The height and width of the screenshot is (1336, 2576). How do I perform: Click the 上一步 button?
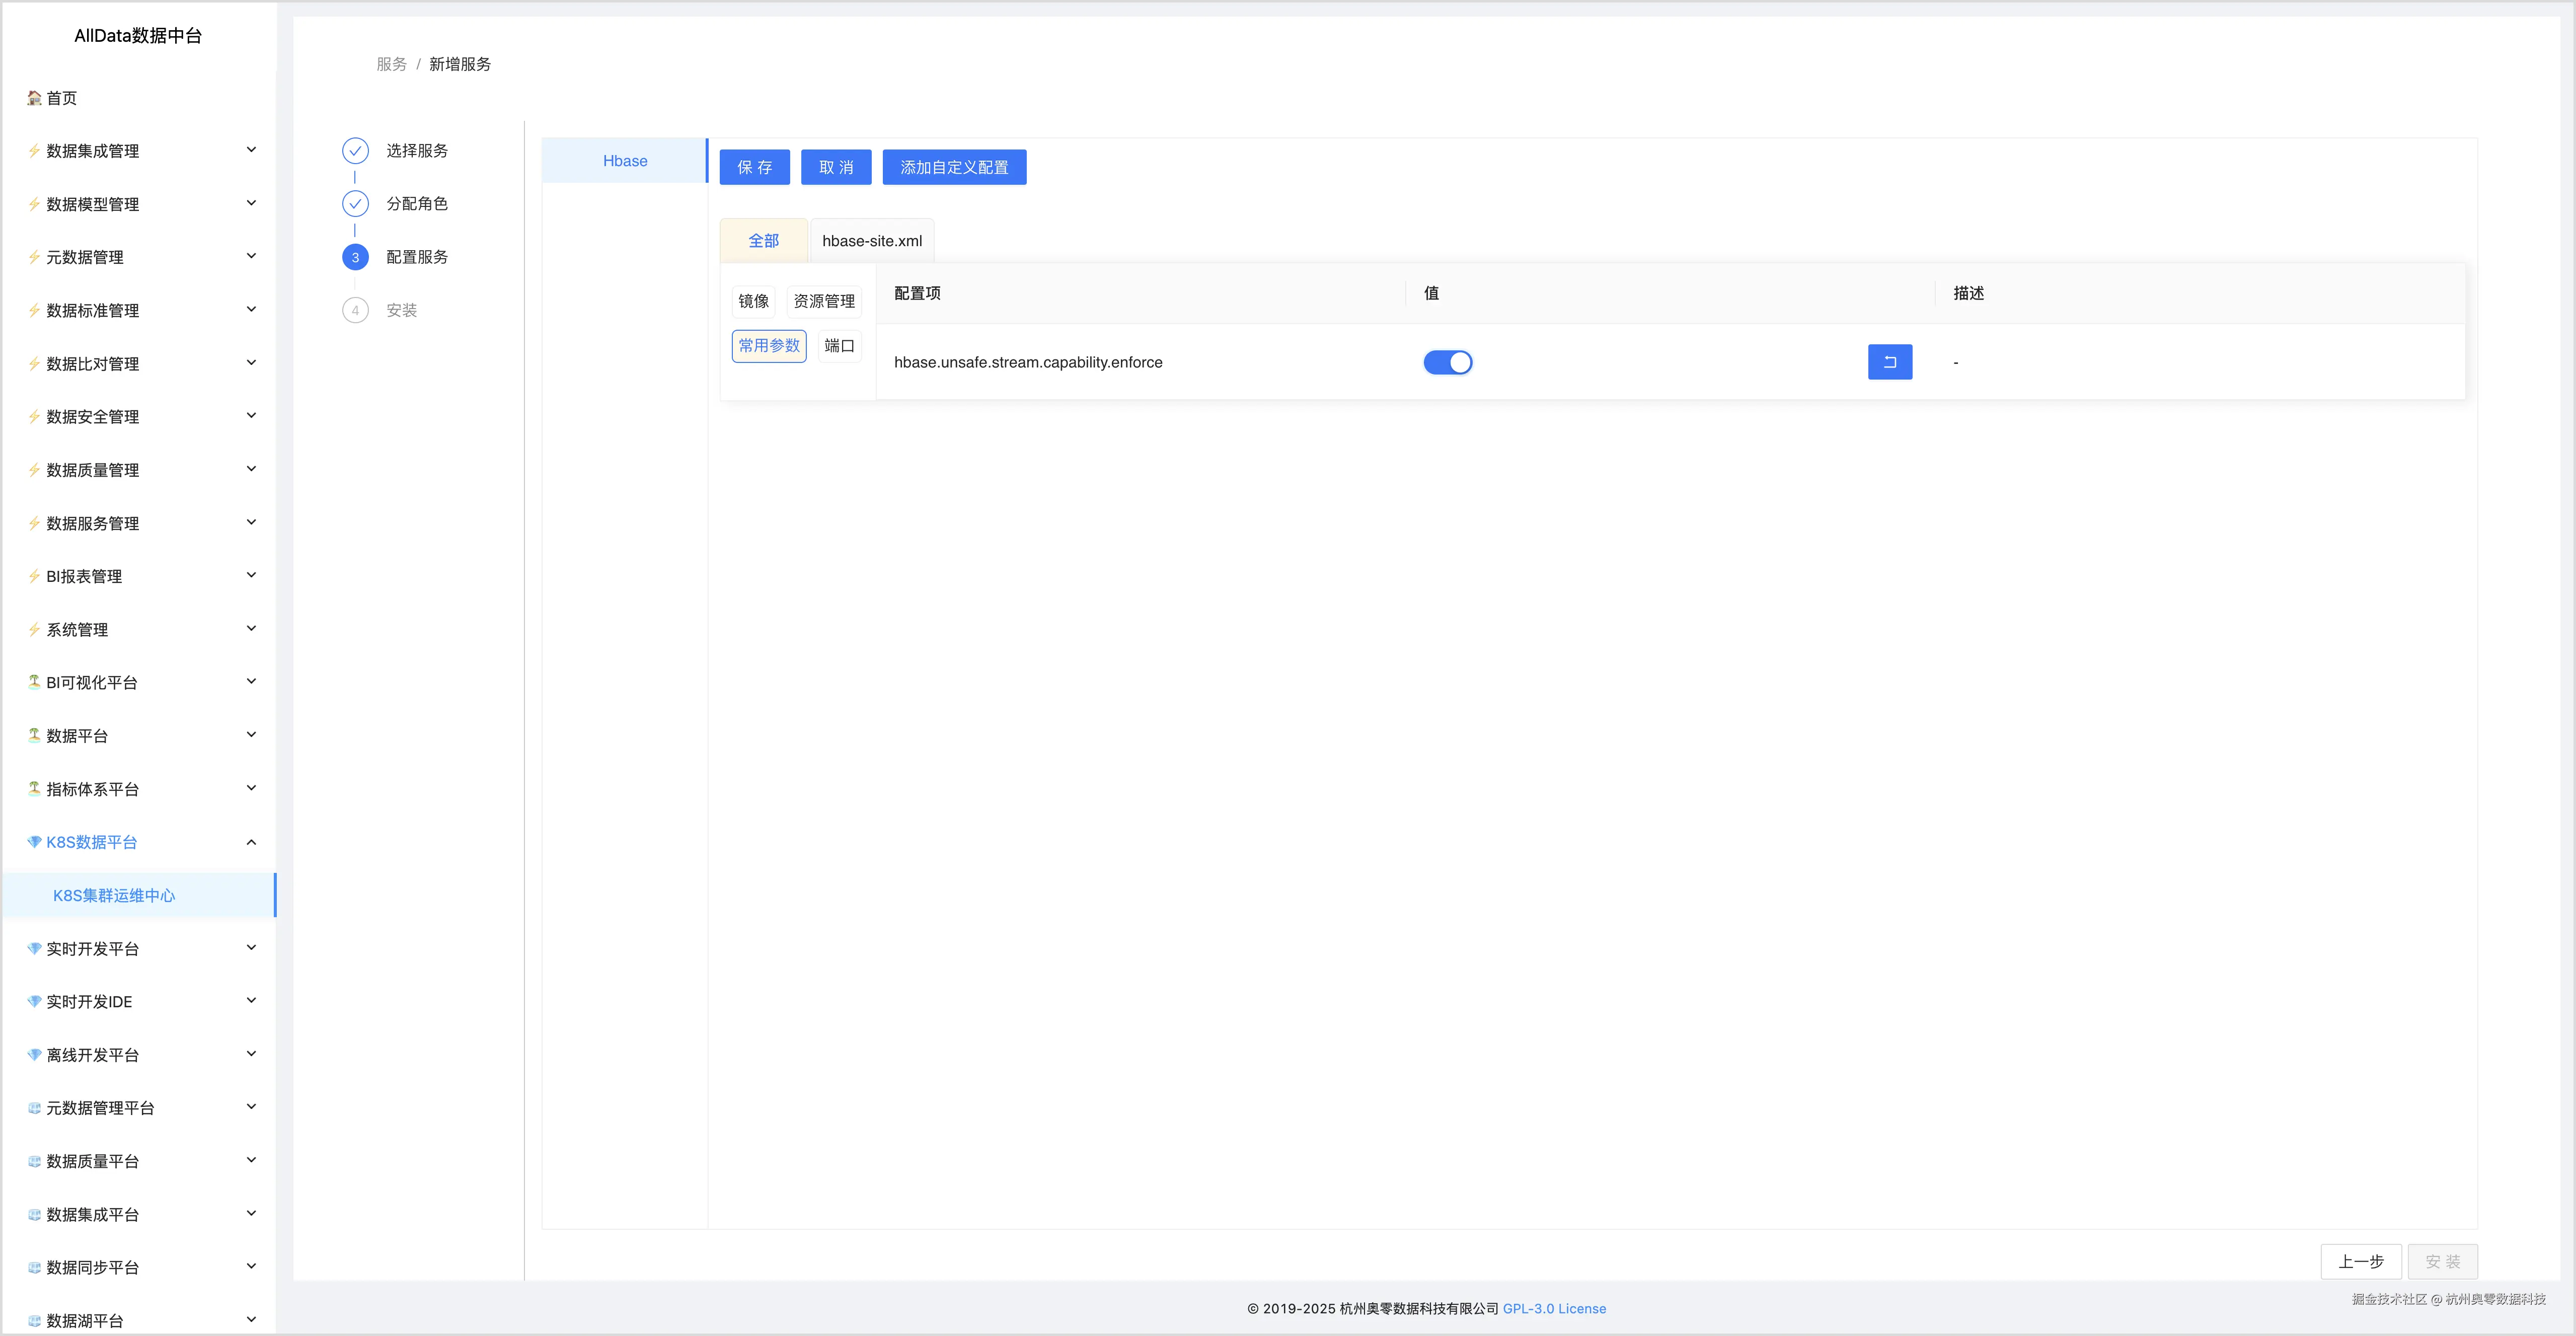[x=2360, y=1262]
